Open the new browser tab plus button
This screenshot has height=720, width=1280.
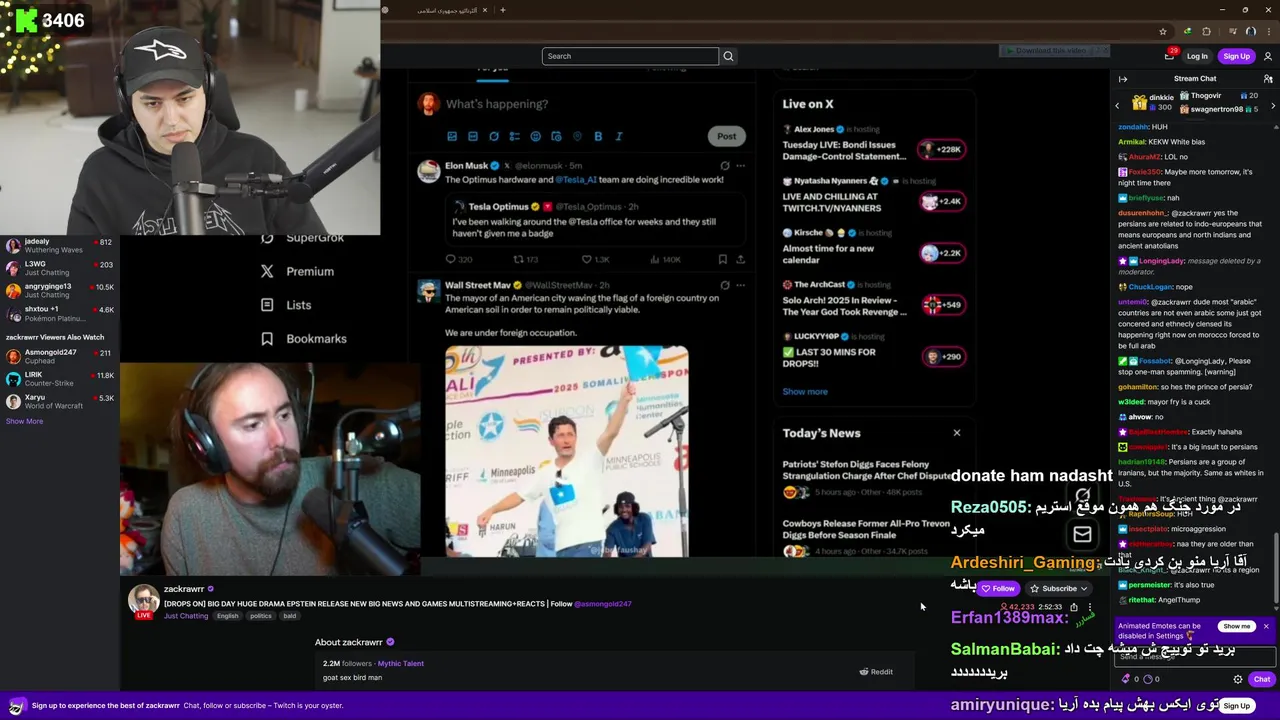(503, 10)
